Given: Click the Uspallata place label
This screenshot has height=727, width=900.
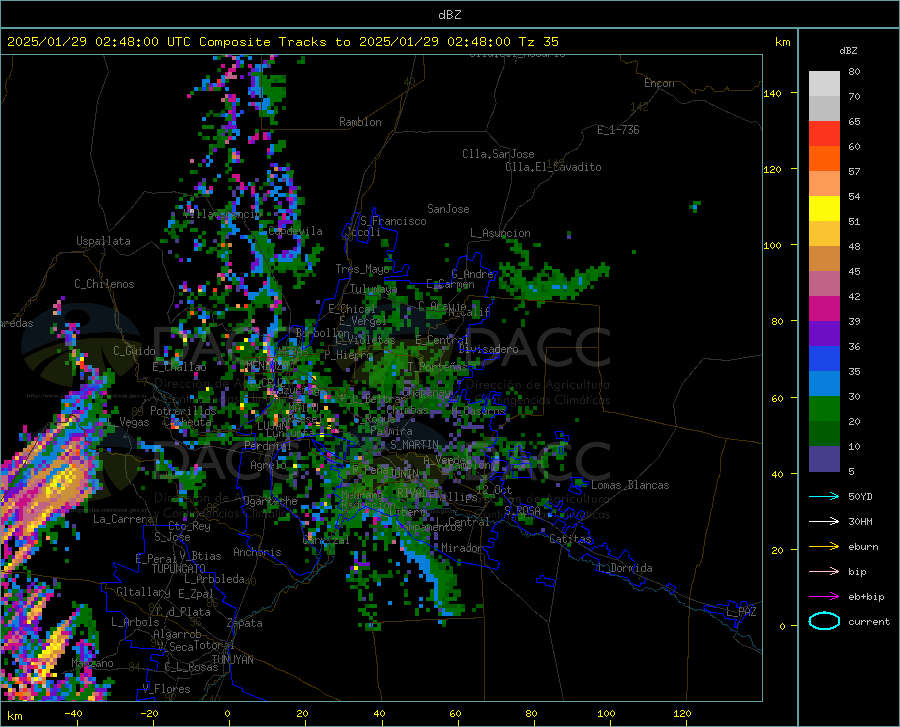Looking at the screenshot, I should pyautogui.click(x=103, y=241).
